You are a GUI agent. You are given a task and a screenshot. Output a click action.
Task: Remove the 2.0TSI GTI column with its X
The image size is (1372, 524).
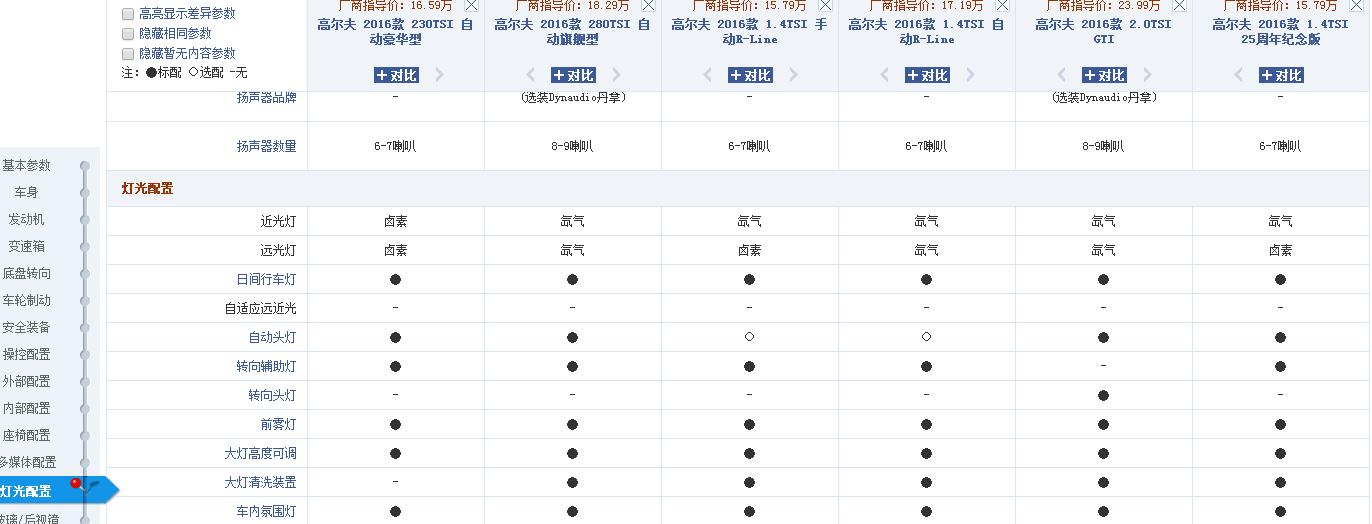pos(1179,5)
